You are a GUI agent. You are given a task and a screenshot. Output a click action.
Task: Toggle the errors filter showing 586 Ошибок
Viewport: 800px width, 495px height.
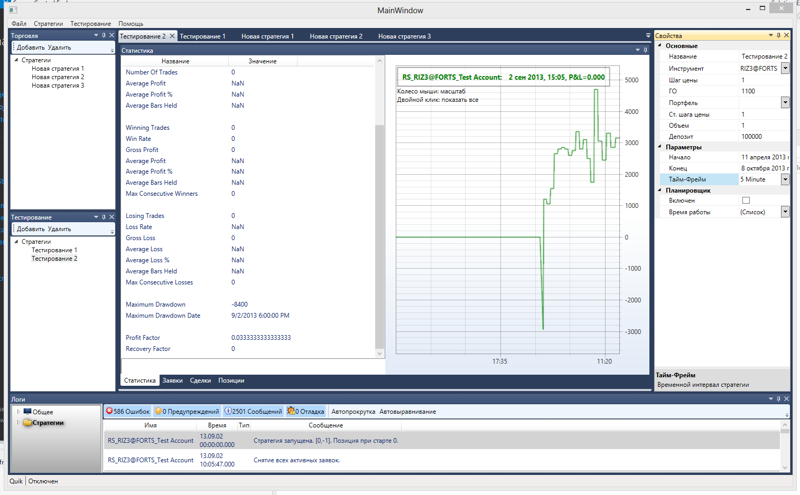(127, 410)
